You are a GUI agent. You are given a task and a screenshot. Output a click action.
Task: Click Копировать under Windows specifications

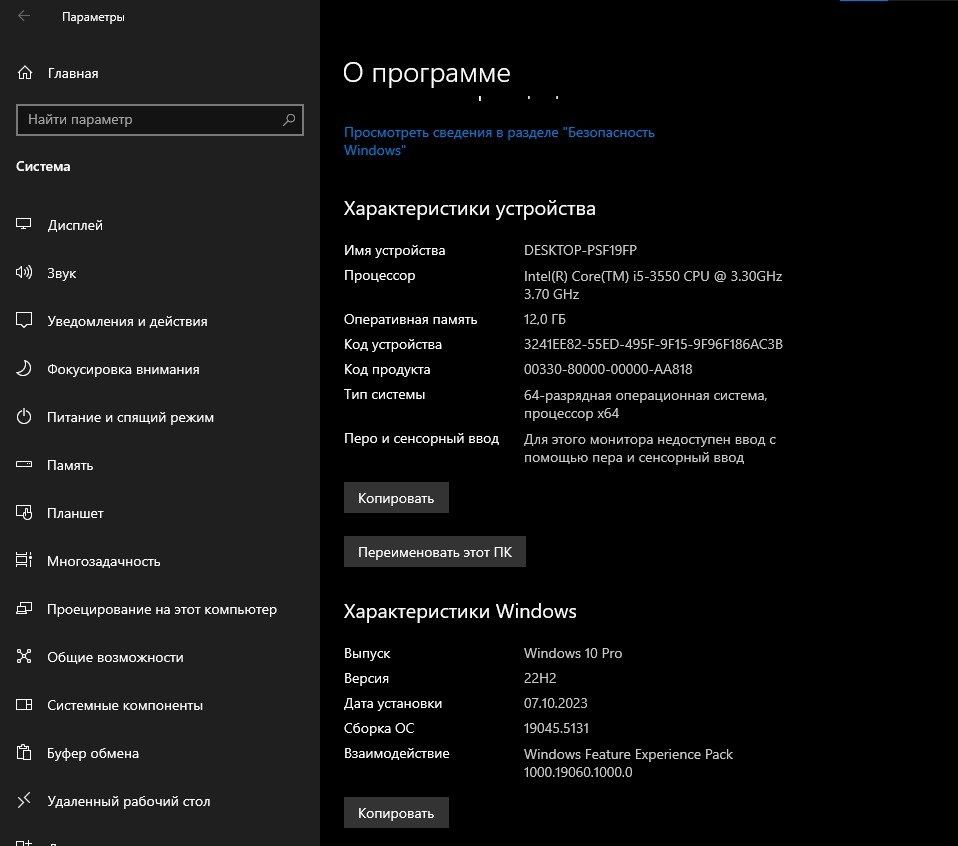click(x=396, y=812)
